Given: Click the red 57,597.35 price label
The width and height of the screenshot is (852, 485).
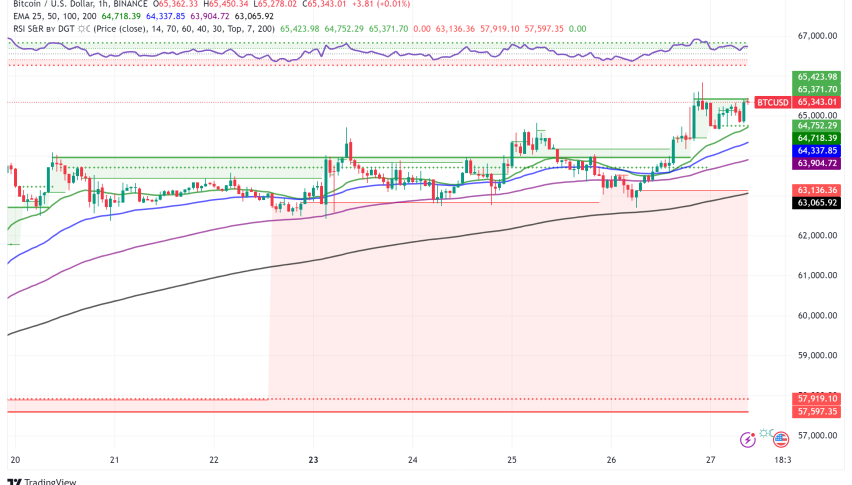Looking at the screenshot, I should pyautogui.click(x=817, y=411).
